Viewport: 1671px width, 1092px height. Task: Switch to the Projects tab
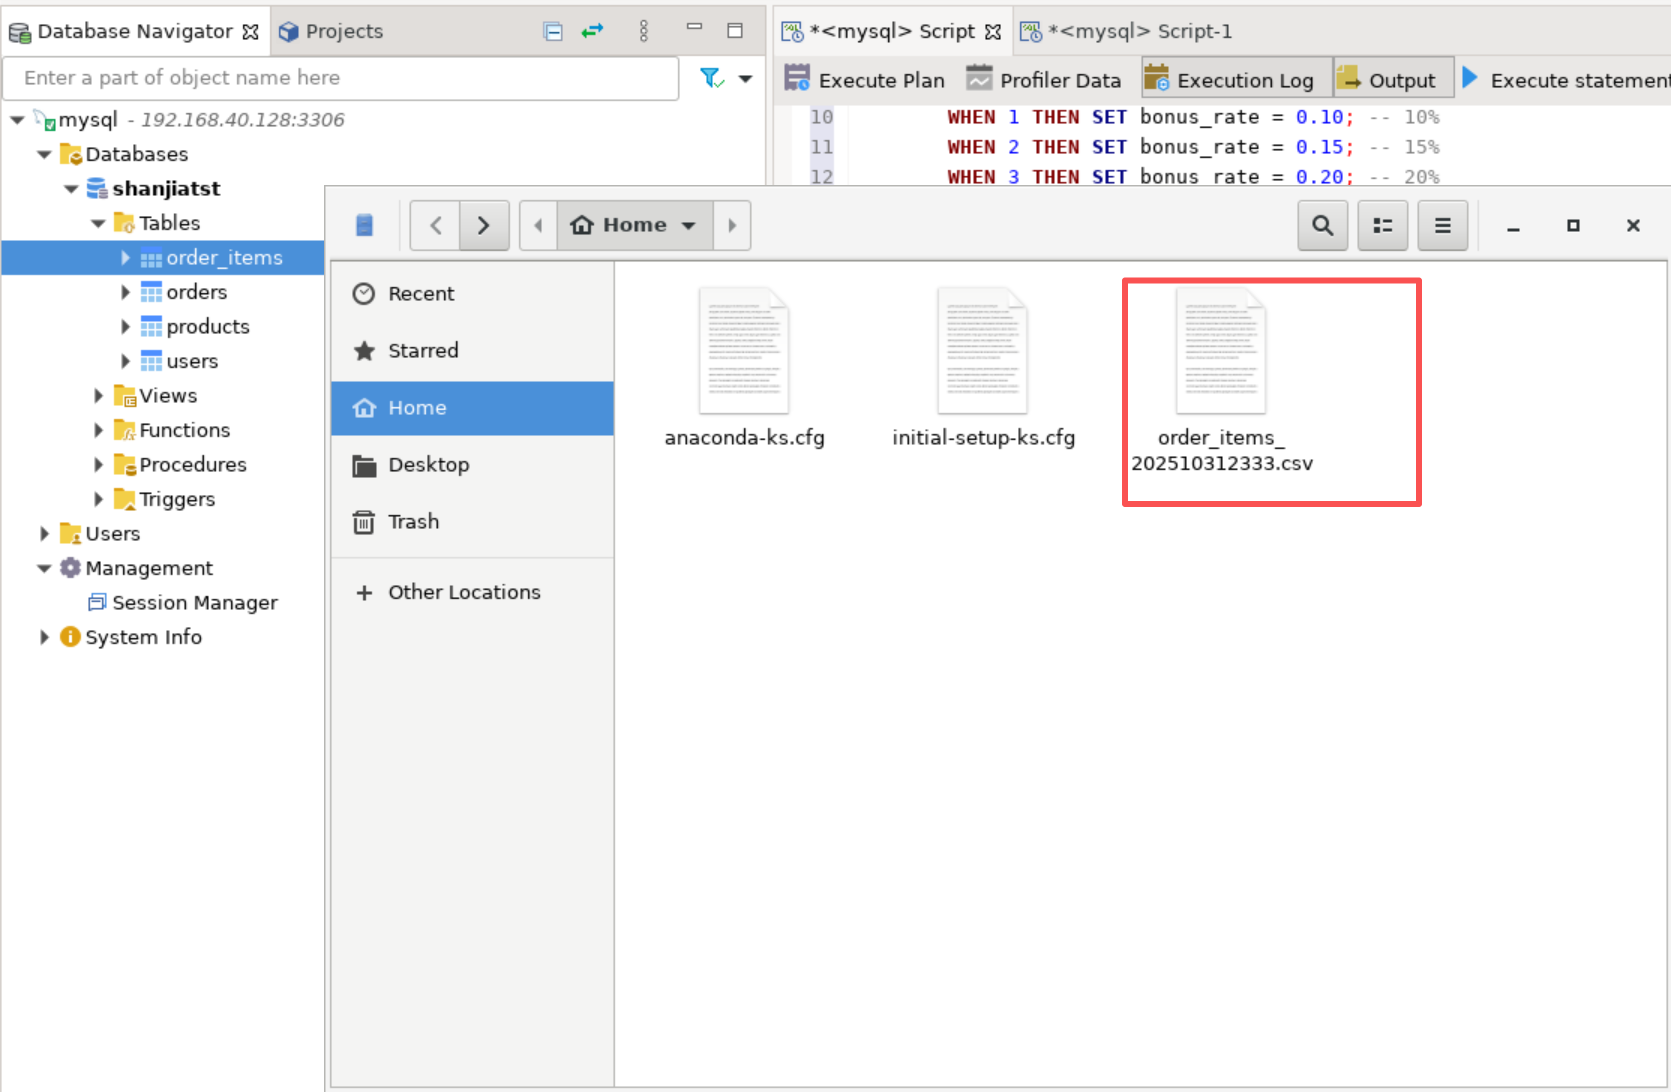tap(332, 31)
